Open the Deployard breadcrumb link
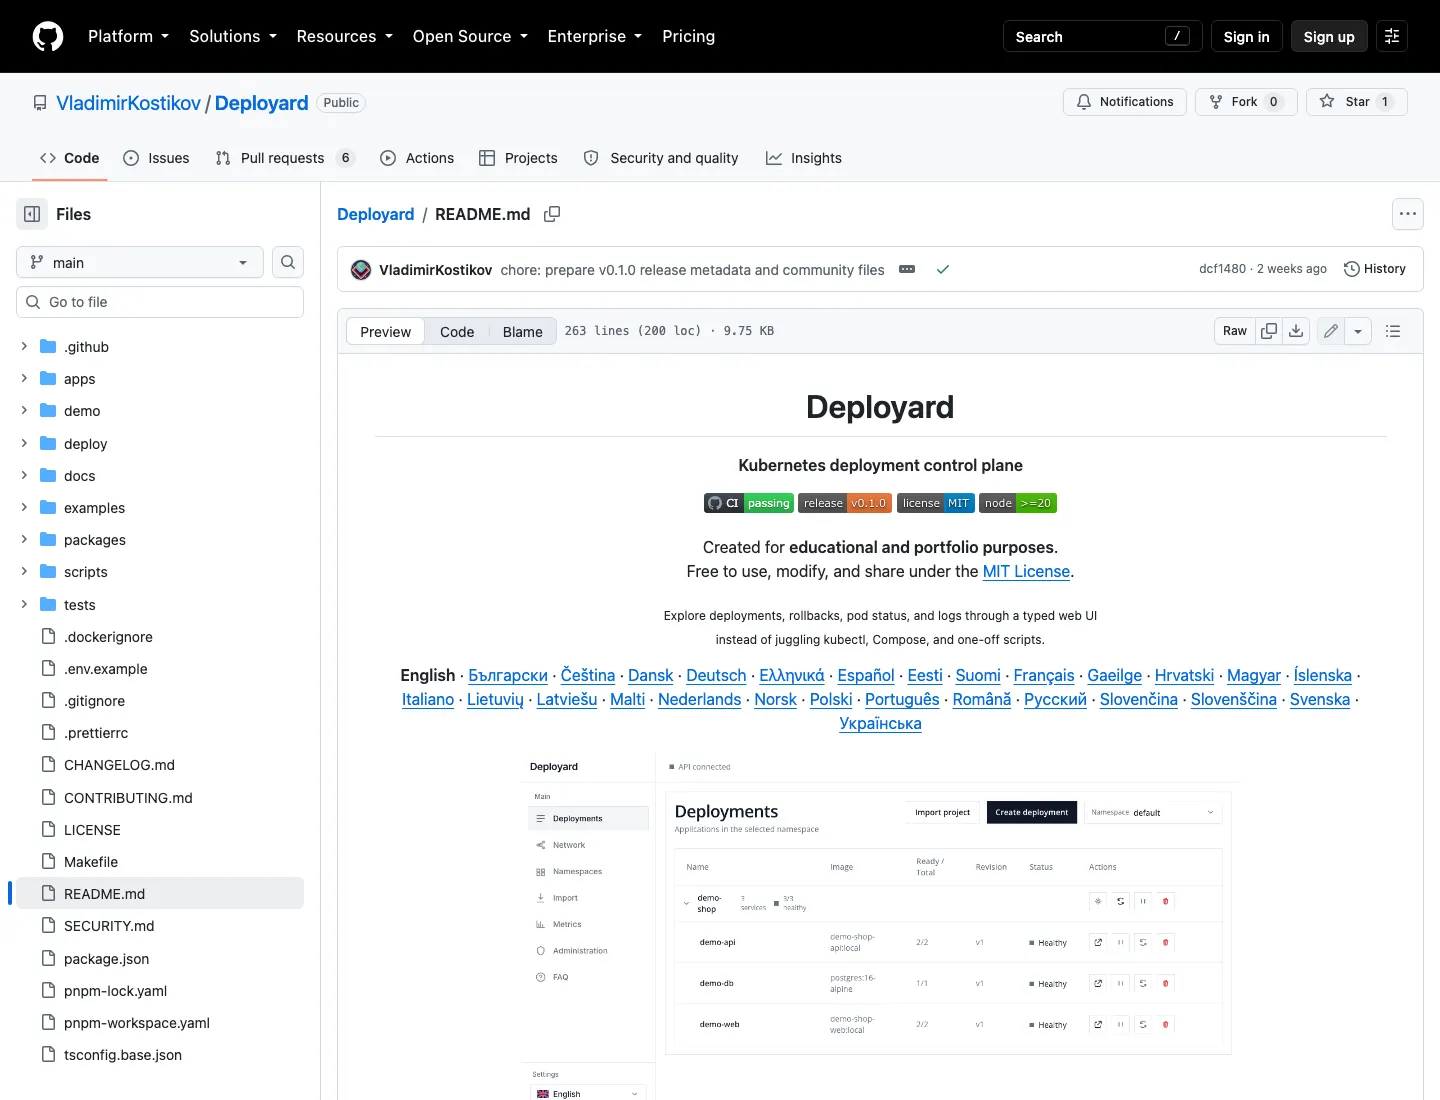Image resolution: width=1440 pixels, height=1100 pixels. pyautogui.click(x=375, y=214)
